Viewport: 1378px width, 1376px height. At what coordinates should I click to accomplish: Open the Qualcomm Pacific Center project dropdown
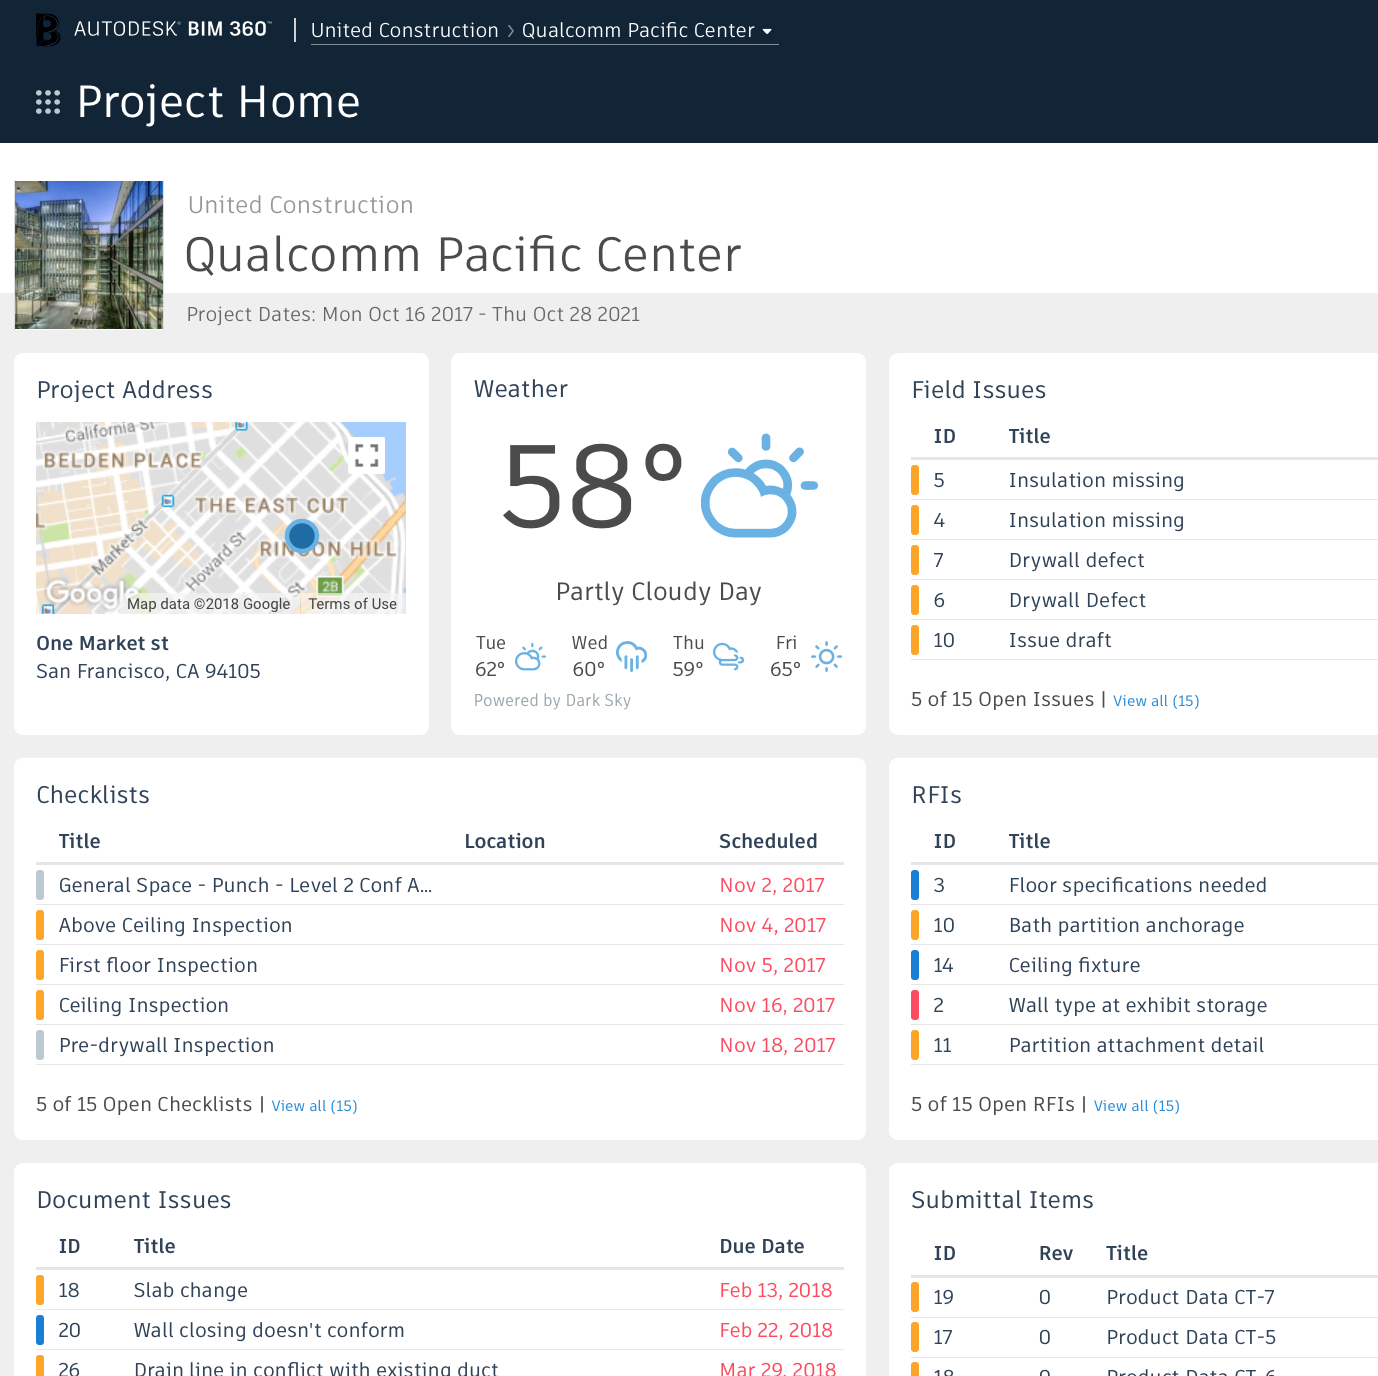coord(649,30)
